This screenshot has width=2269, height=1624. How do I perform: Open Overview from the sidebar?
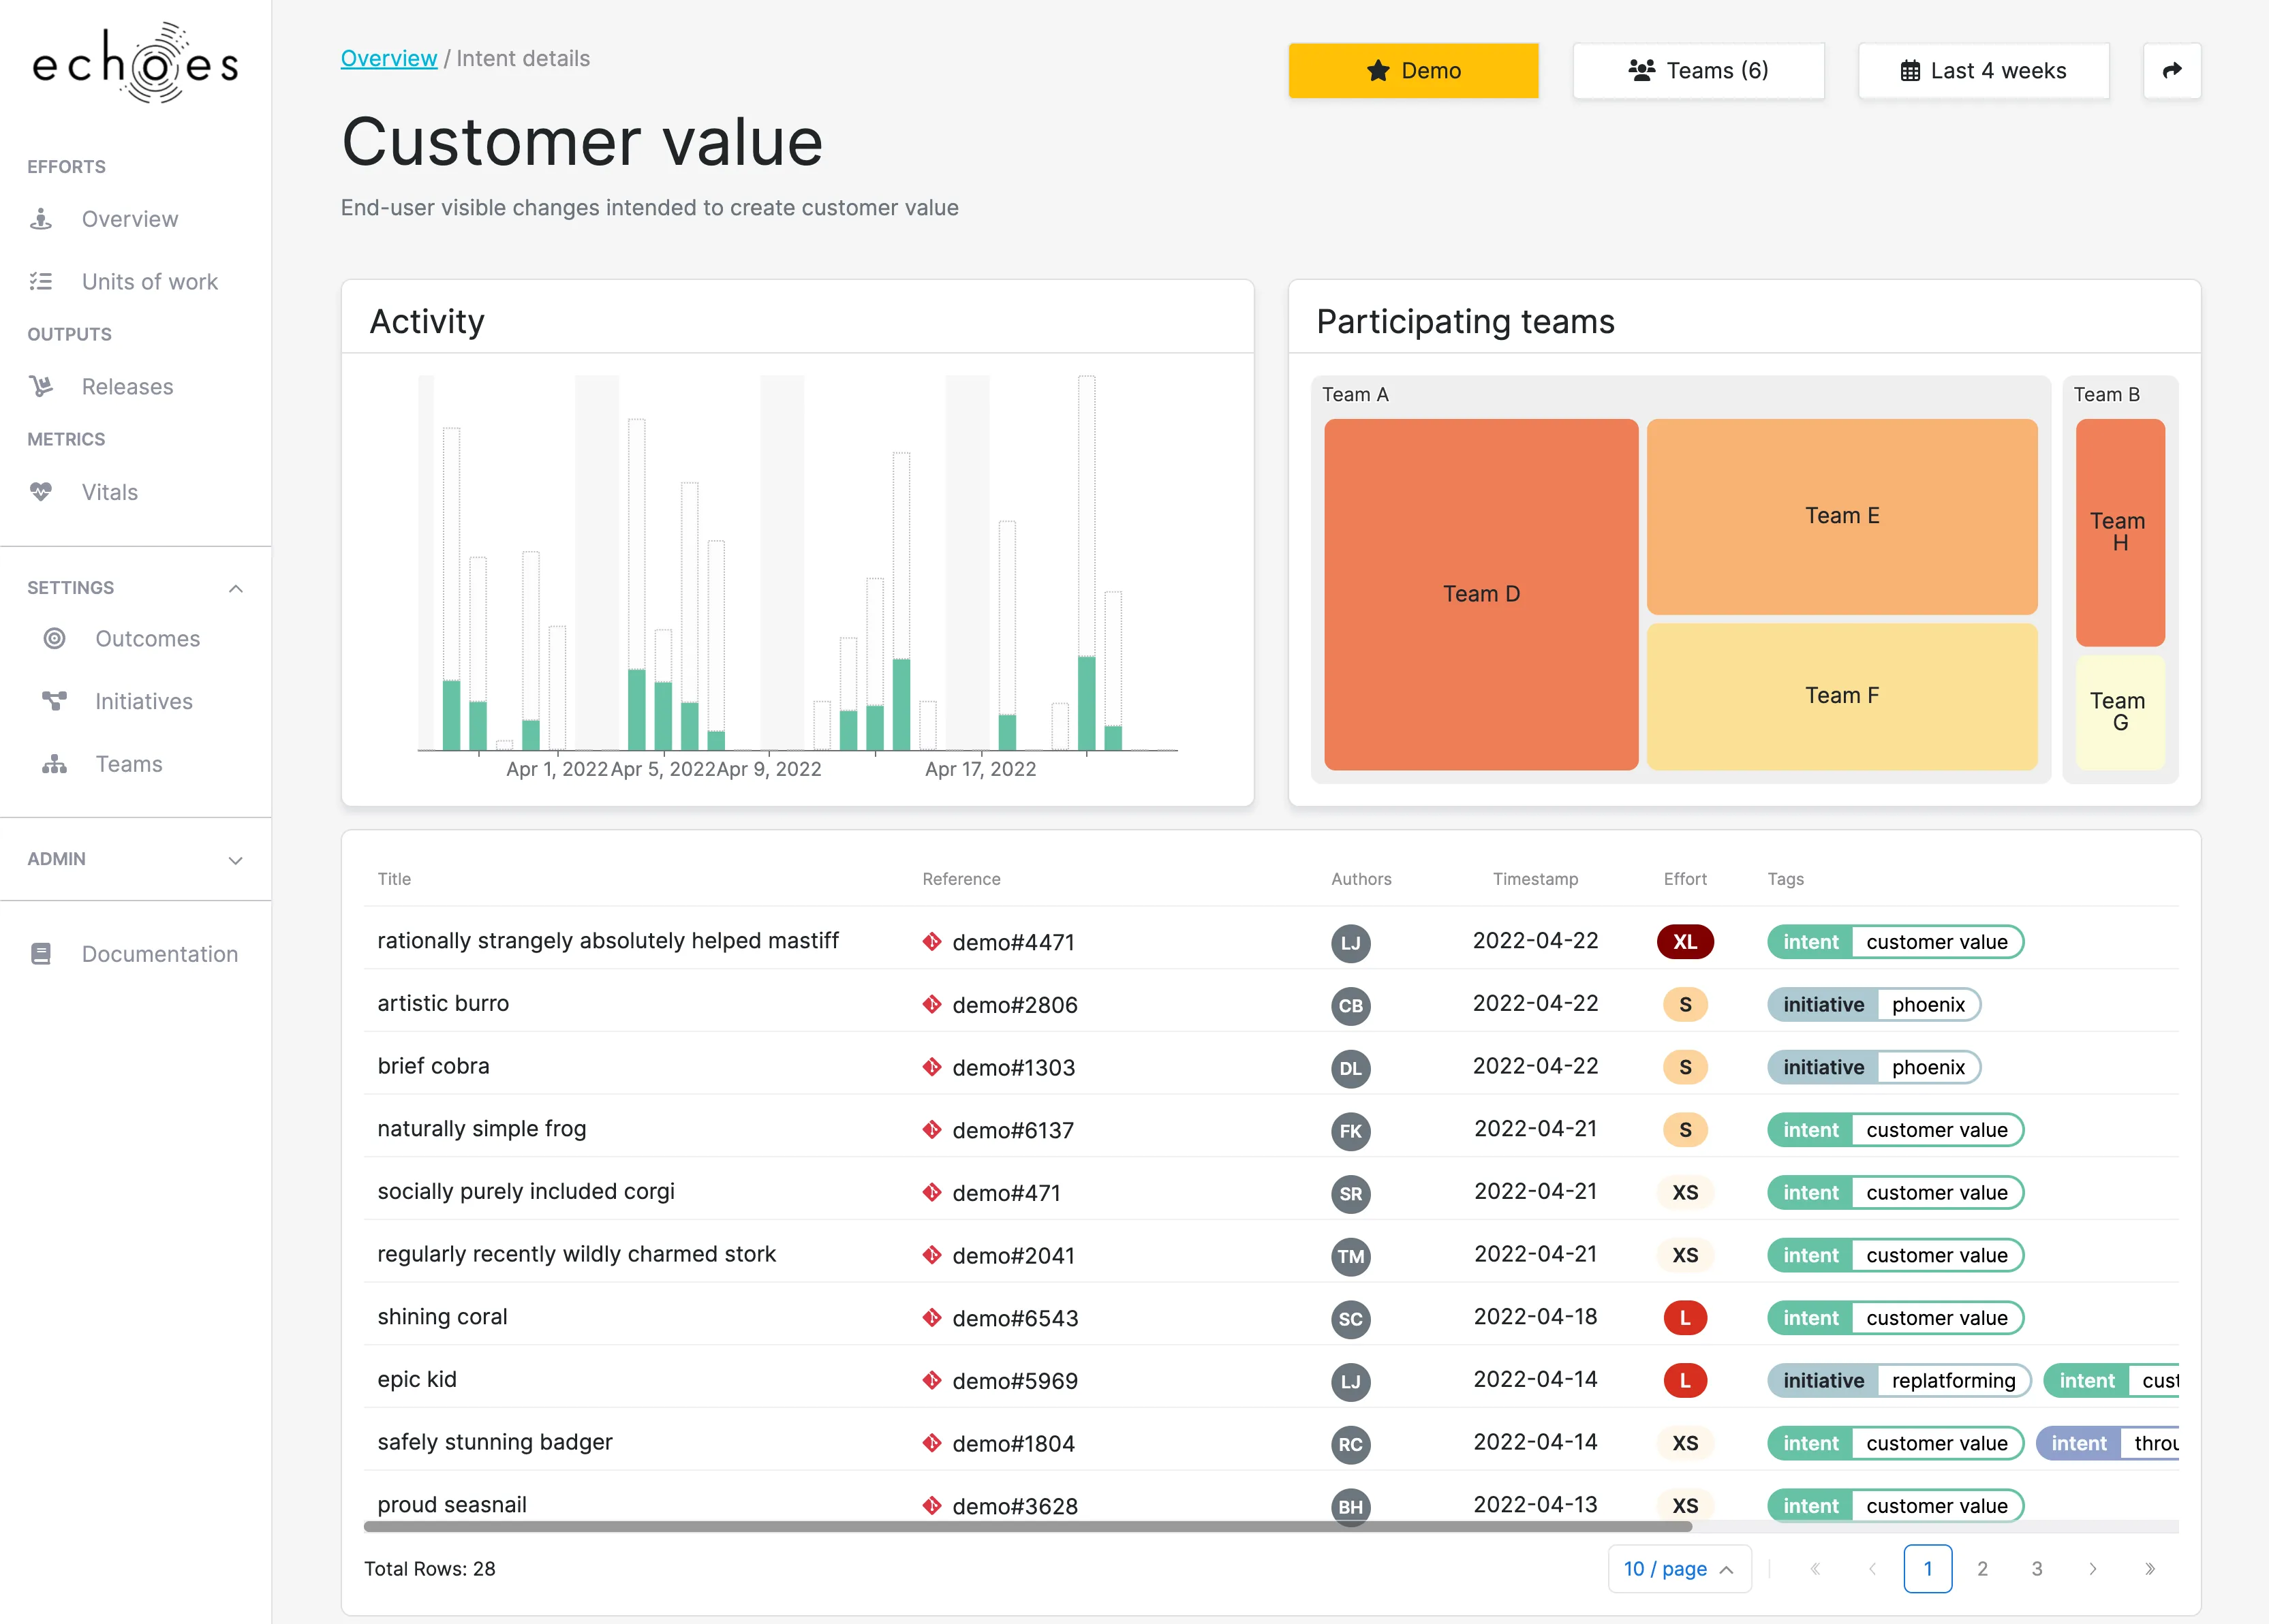130,219
